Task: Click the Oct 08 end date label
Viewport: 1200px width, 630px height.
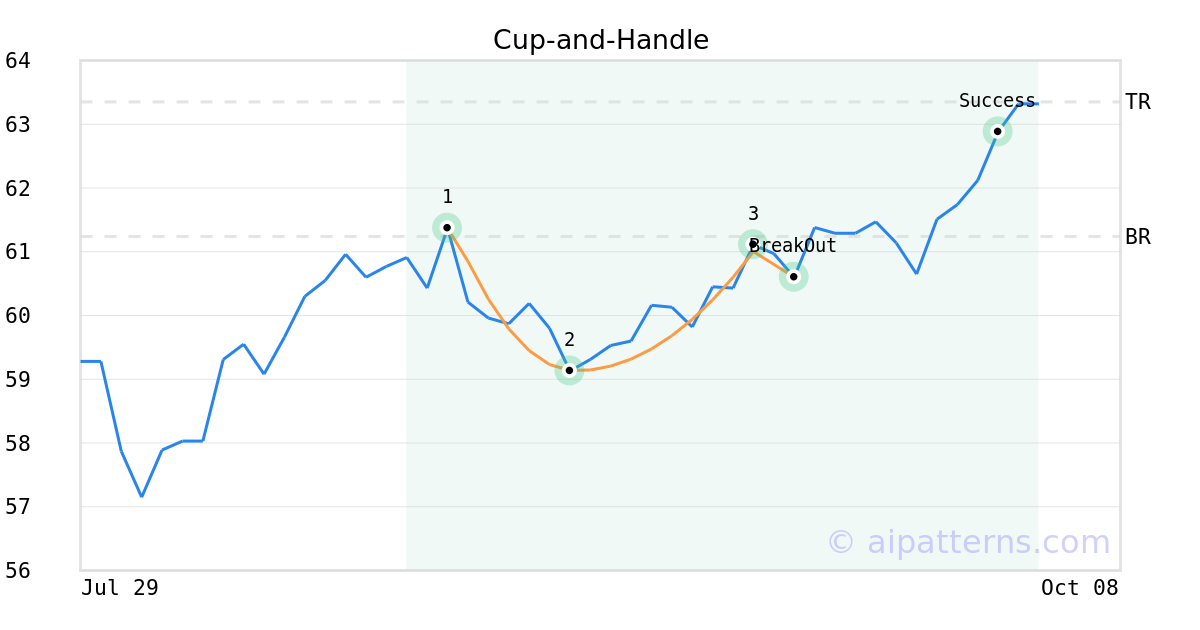Action: coord(1080,588)
